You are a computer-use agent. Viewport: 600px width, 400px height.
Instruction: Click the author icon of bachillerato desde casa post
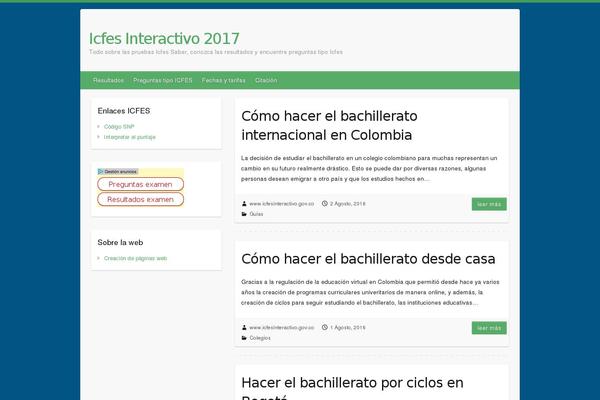tap(244, 328)
